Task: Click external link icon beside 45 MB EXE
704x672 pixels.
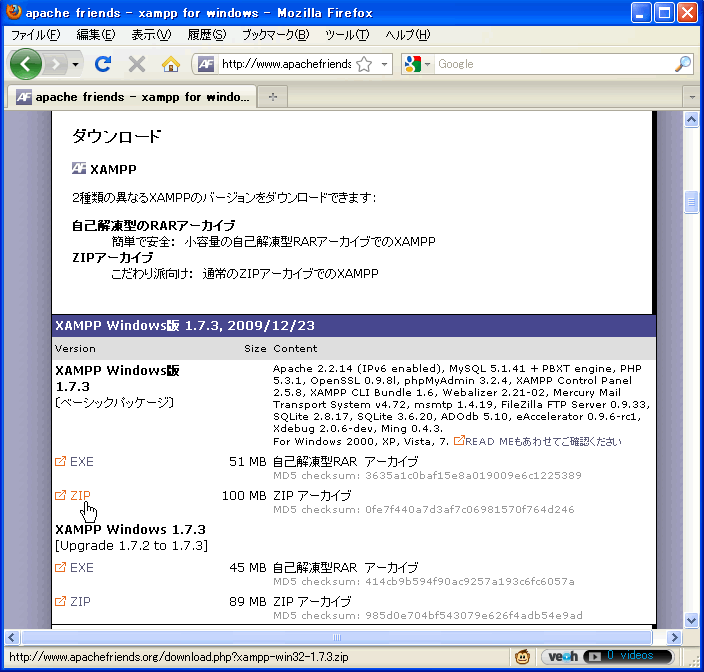Action: (60, 567)
